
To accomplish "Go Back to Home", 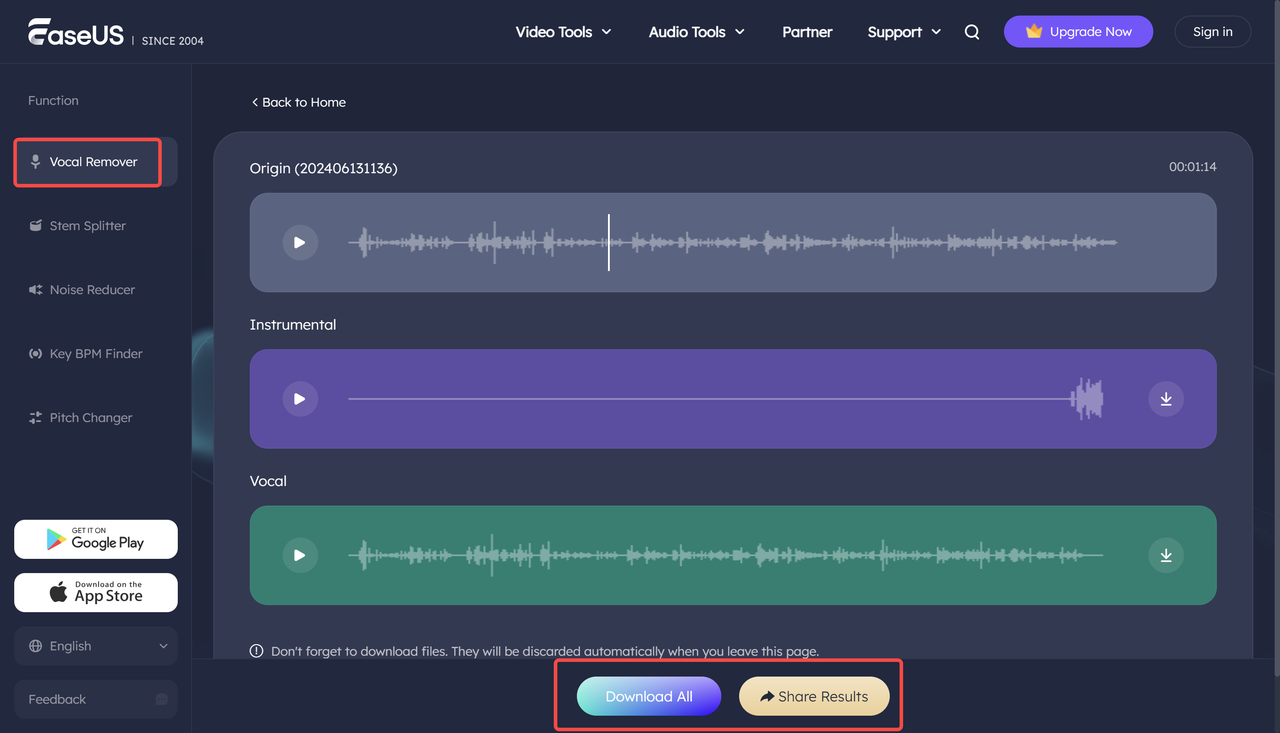I will 298,102.
